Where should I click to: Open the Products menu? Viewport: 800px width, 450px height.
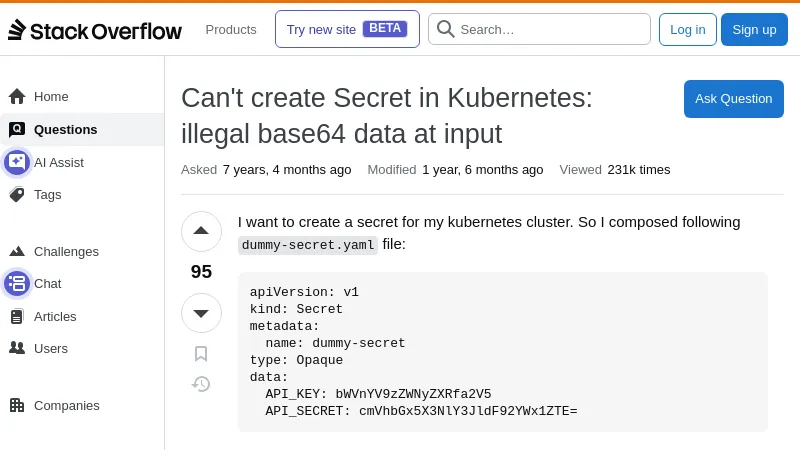point(231,30)
